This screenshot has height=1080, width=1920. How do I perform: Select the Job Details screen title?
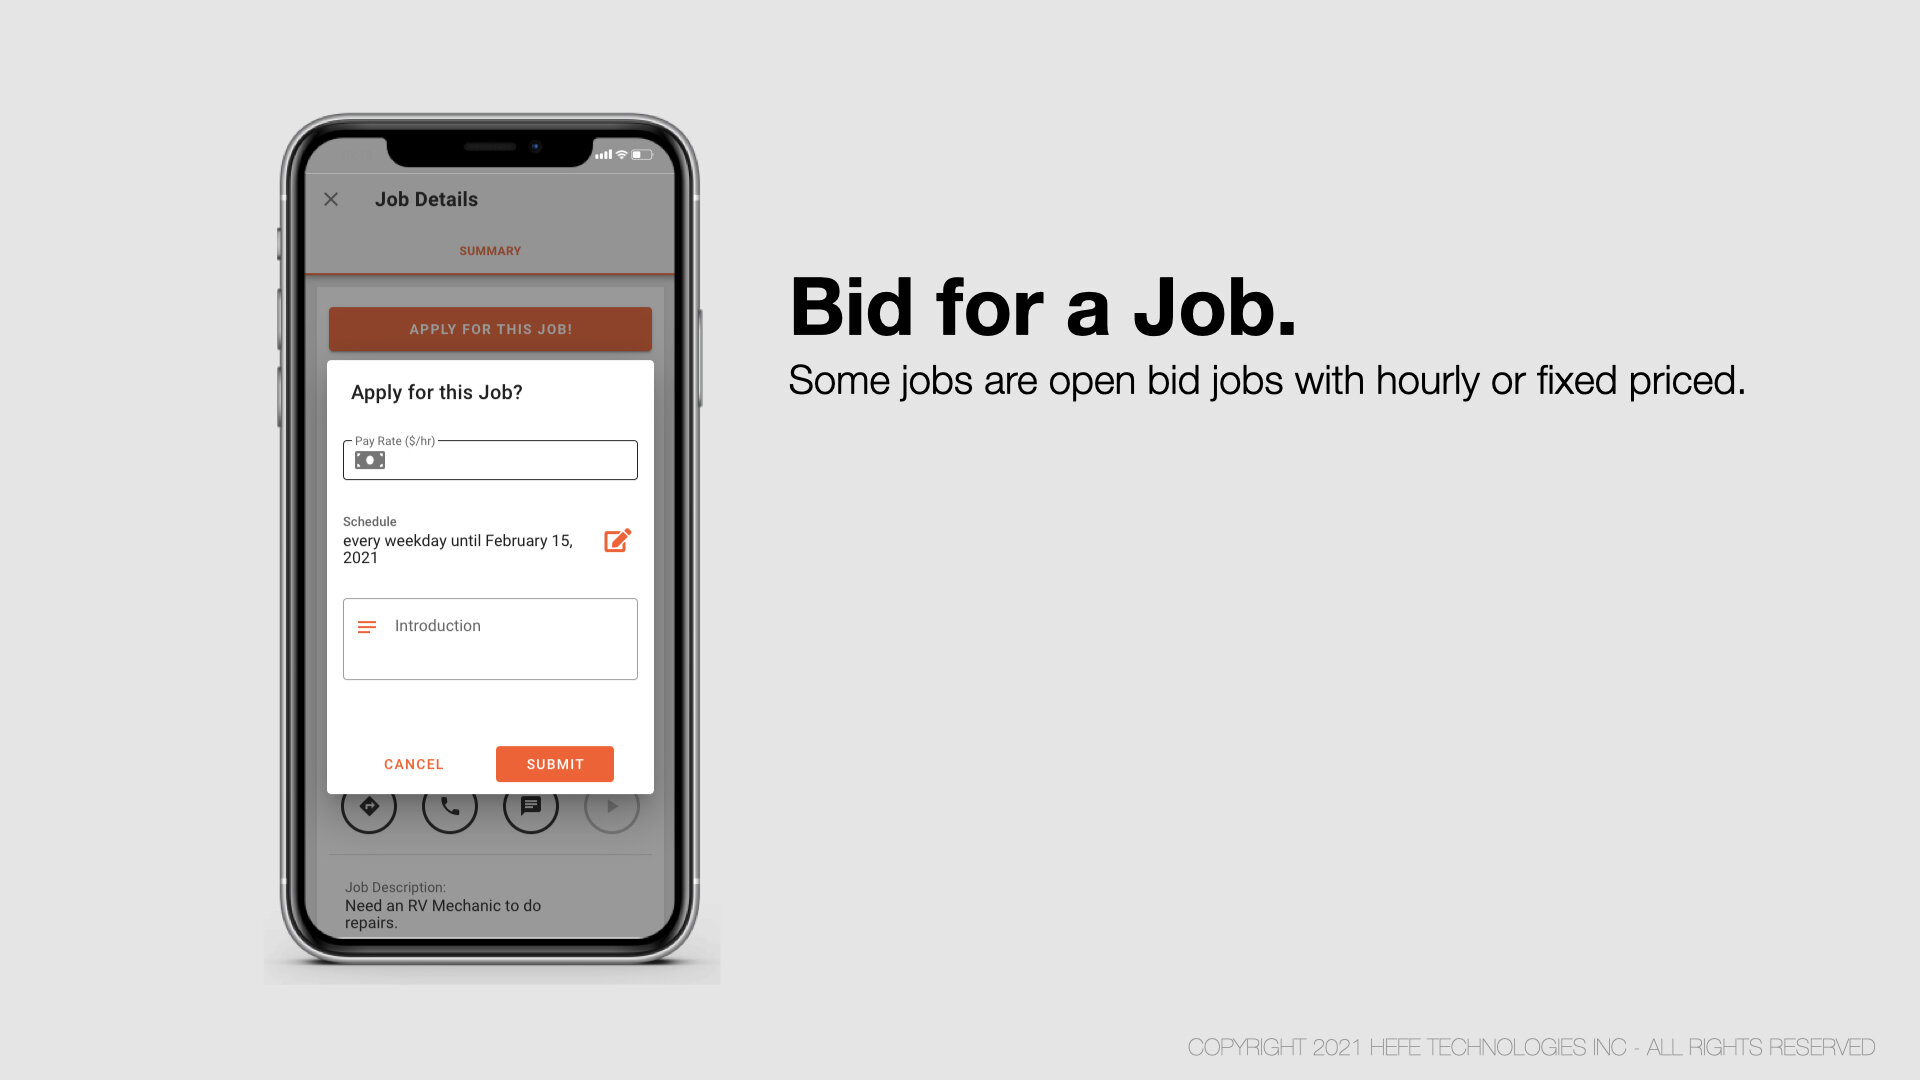[x=426, y=199]
